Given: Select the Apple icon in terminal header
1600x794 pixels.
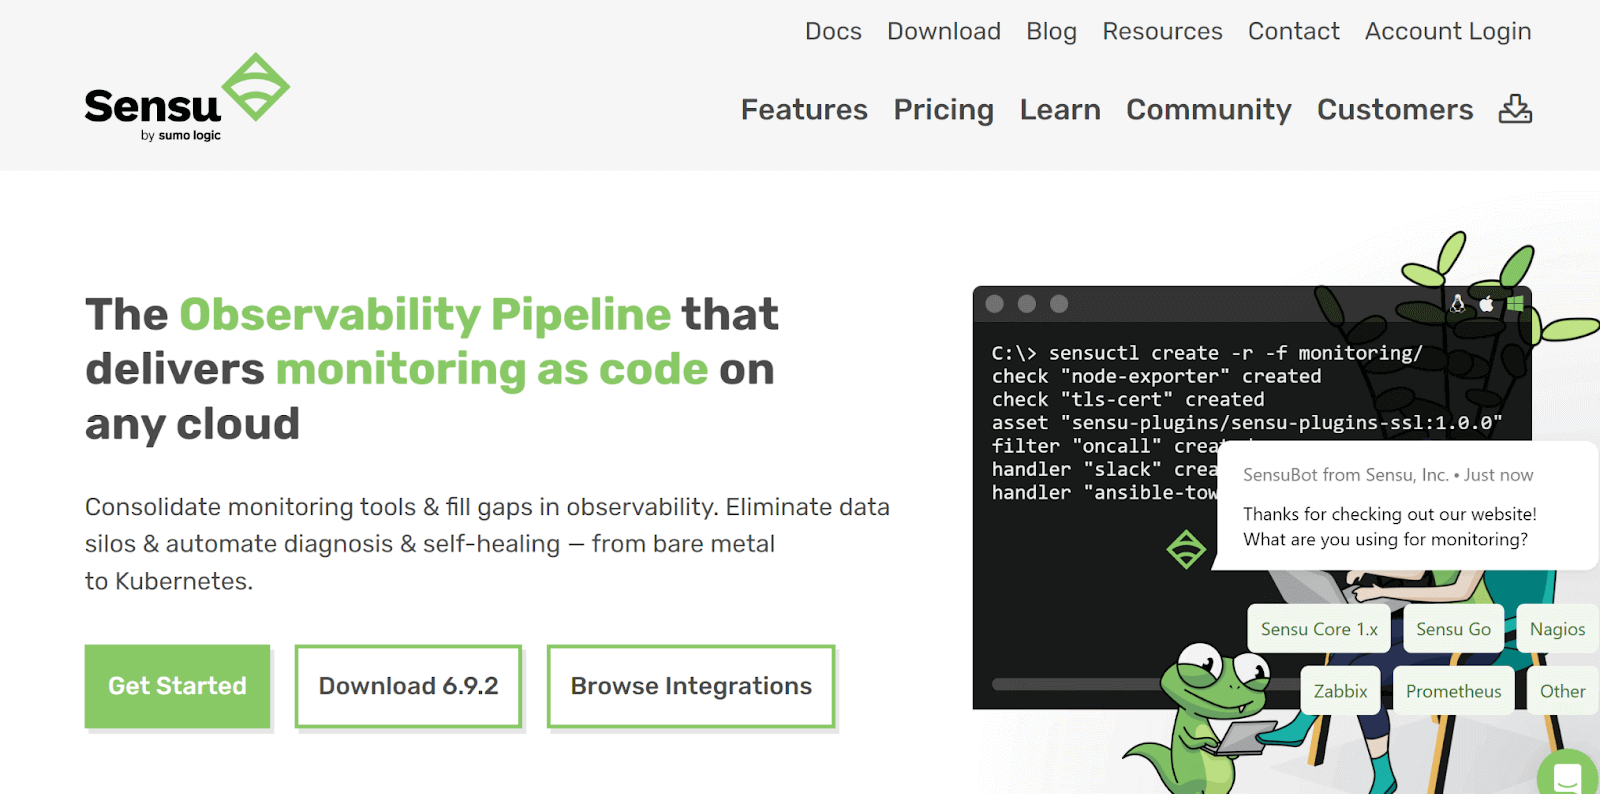Looking at the screenshot, I should (x=1487, y=304).
